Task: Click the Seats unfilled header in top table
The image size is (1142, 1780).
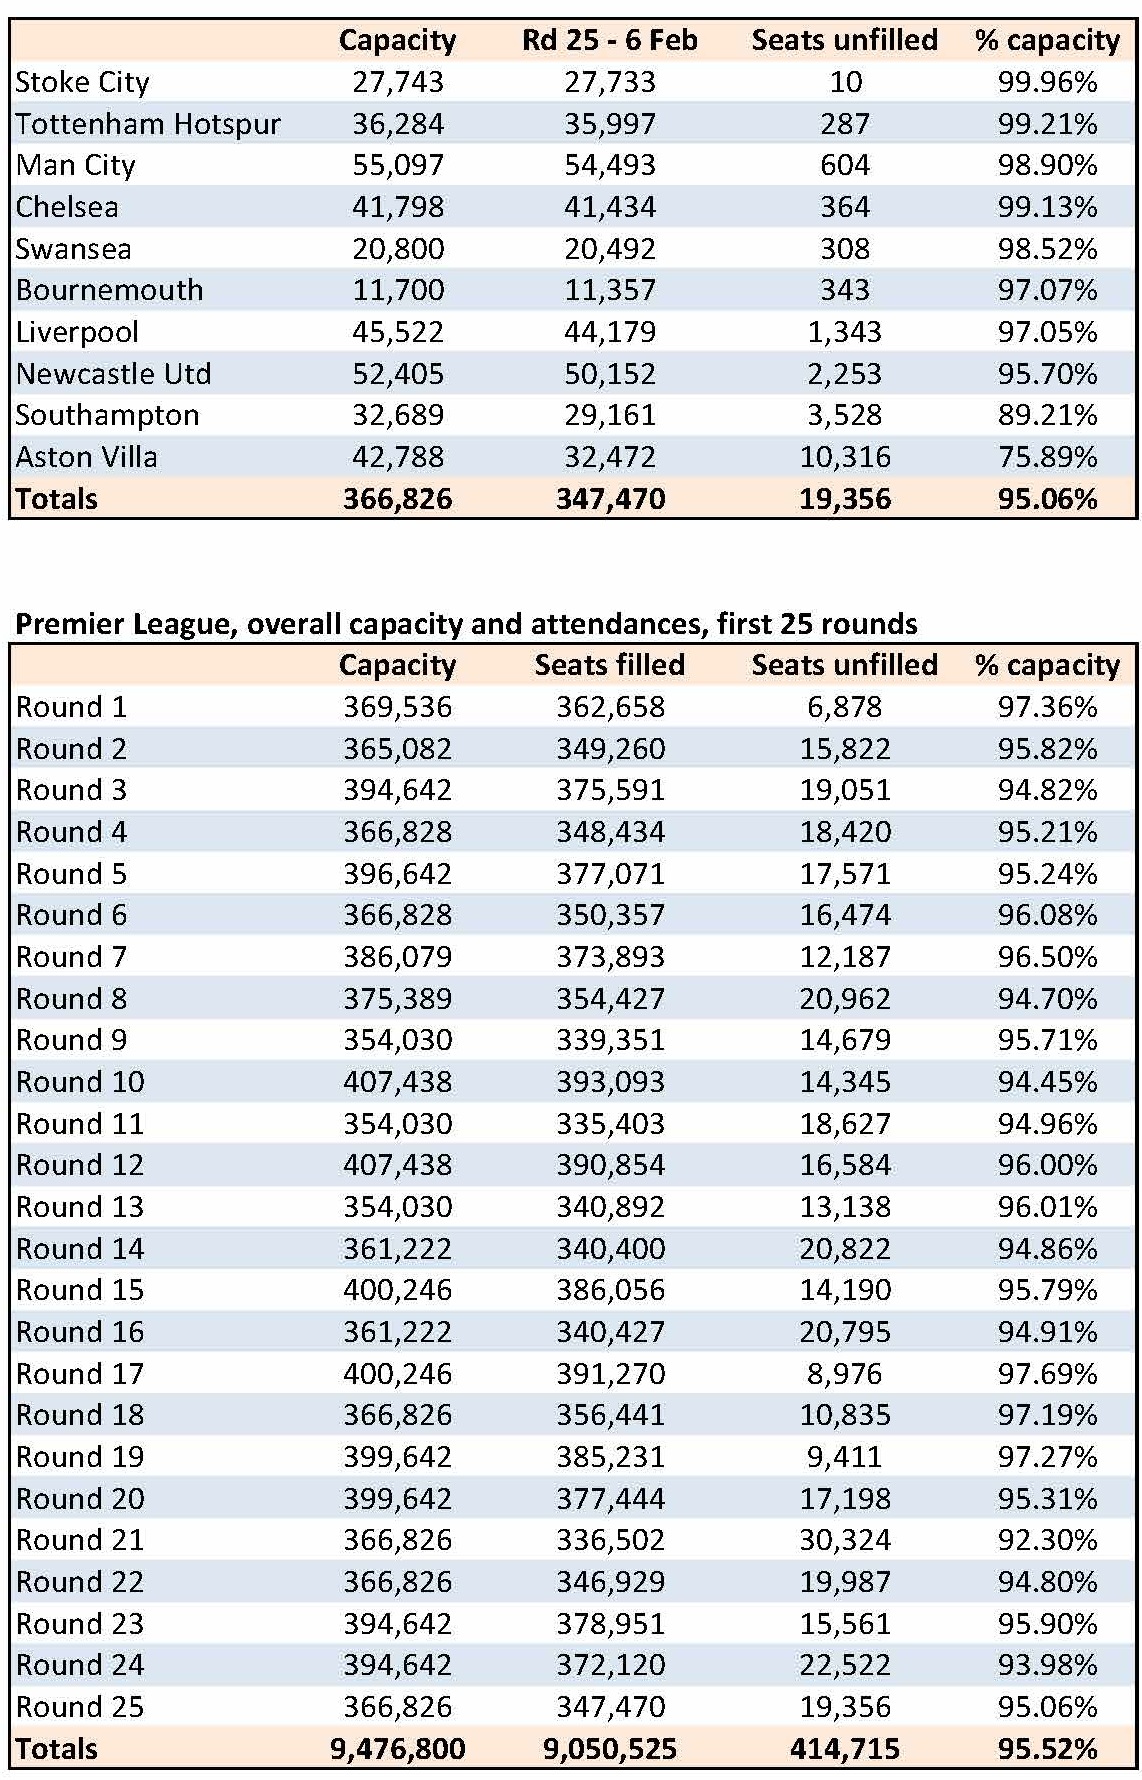Action: pos(845,40)
